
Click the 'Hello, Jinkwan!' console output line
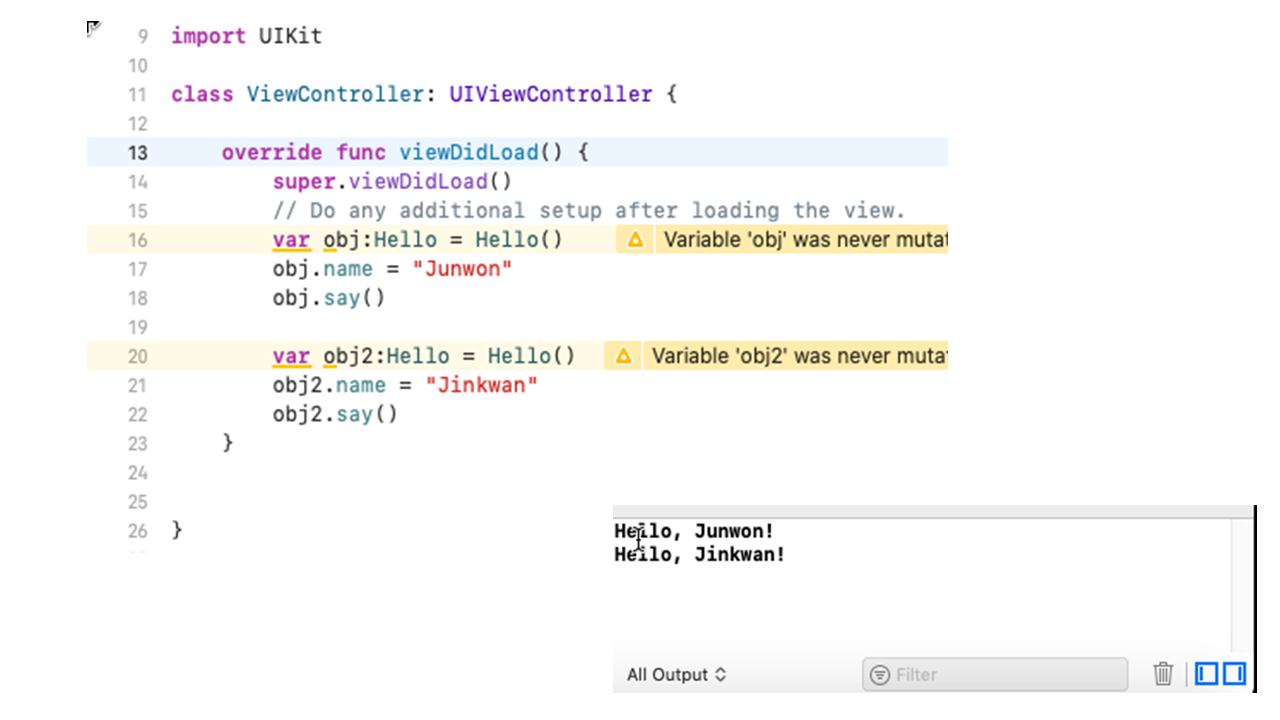tap(700, 555)
